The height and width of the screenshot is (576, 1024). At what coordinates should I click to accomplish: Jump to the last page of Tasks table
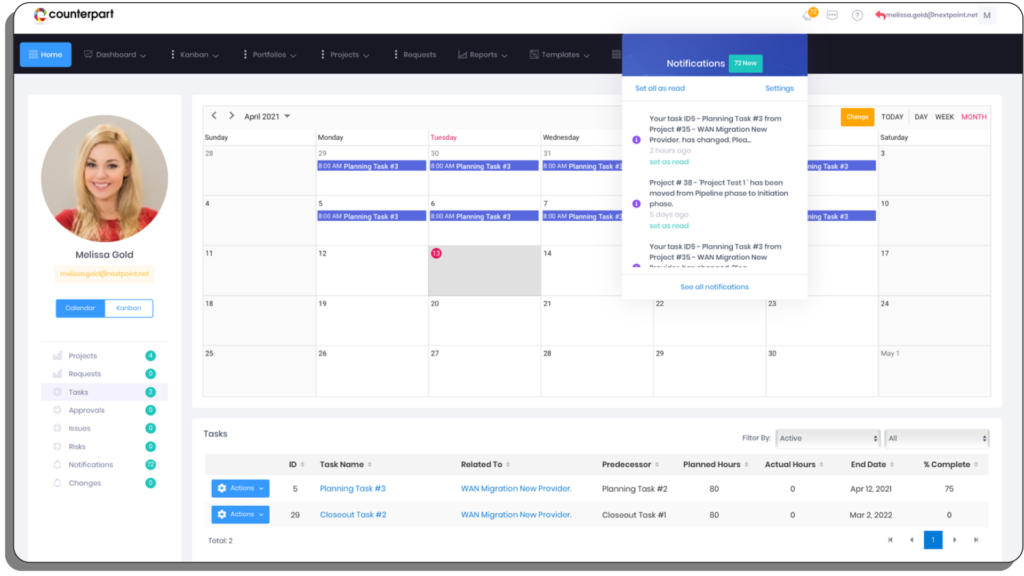[x=976, y=540]
